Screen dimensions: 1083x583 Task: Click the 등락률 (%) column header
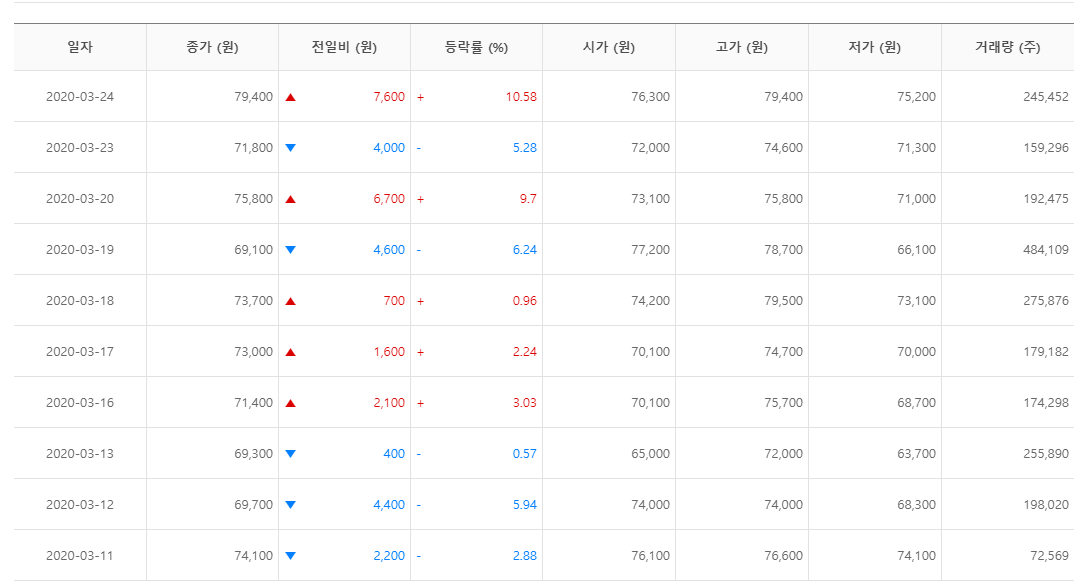(476, 47)
